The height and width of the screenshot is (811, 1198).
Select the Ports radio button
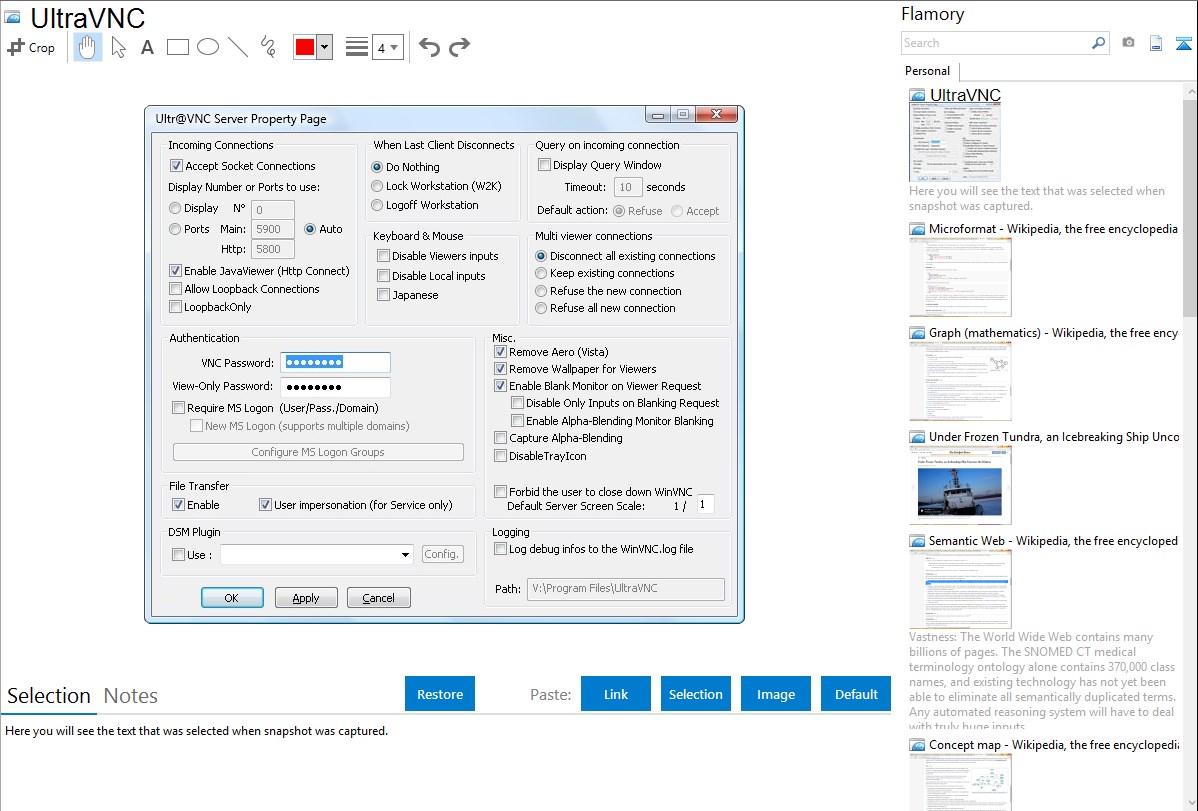click(175, 229)
